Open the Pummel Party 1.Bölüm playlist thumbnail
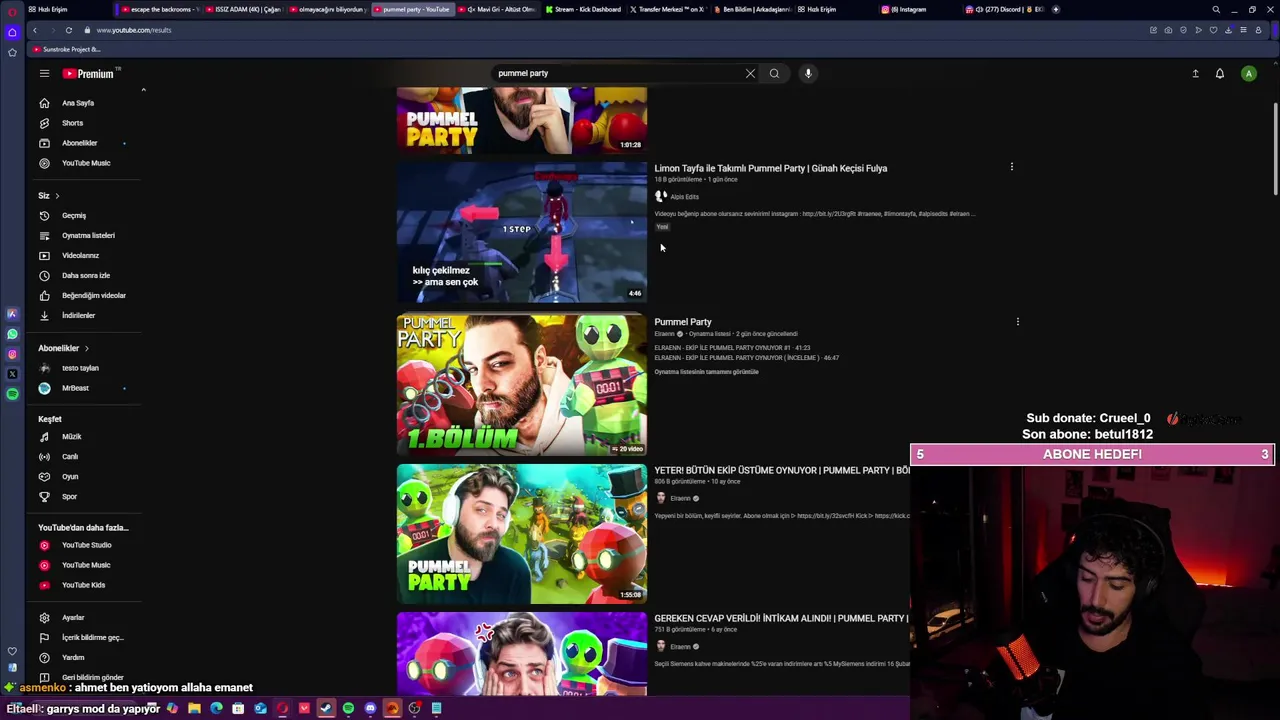The width and height of the screenshot is (1280, 720). 522,385
